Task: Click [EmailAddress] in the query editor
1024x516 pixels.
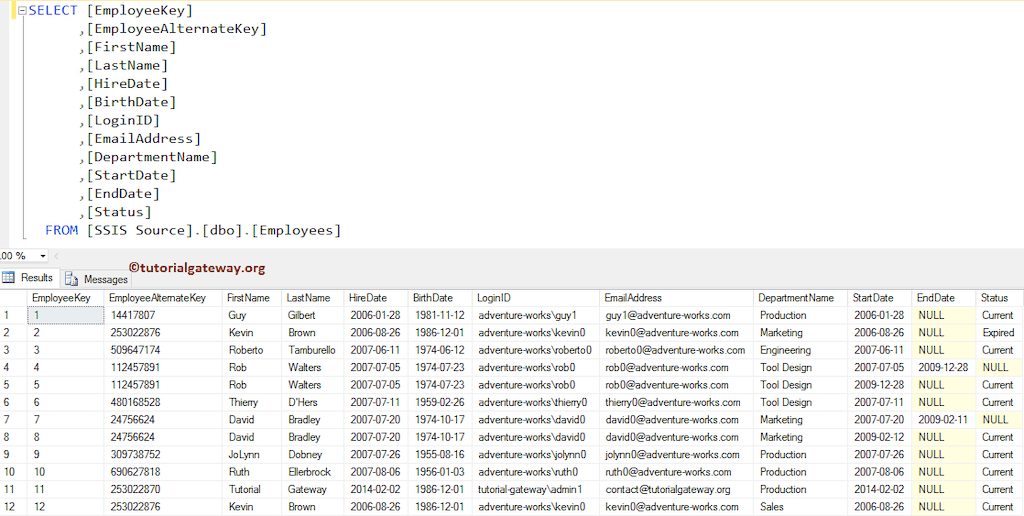Action: click(x=144, y=138)
